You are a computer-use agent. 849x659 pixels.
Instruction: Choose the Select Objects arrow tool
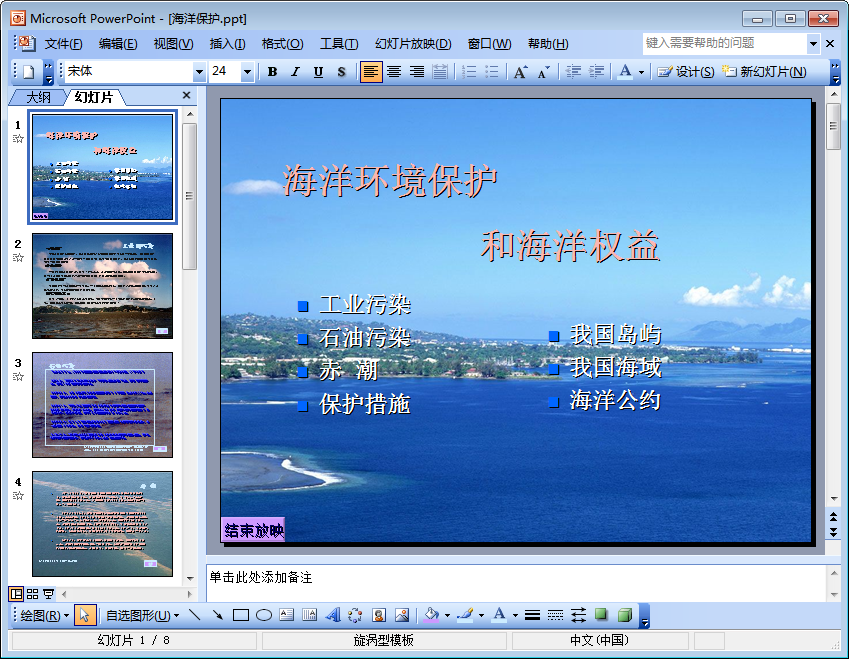(85, 615)
